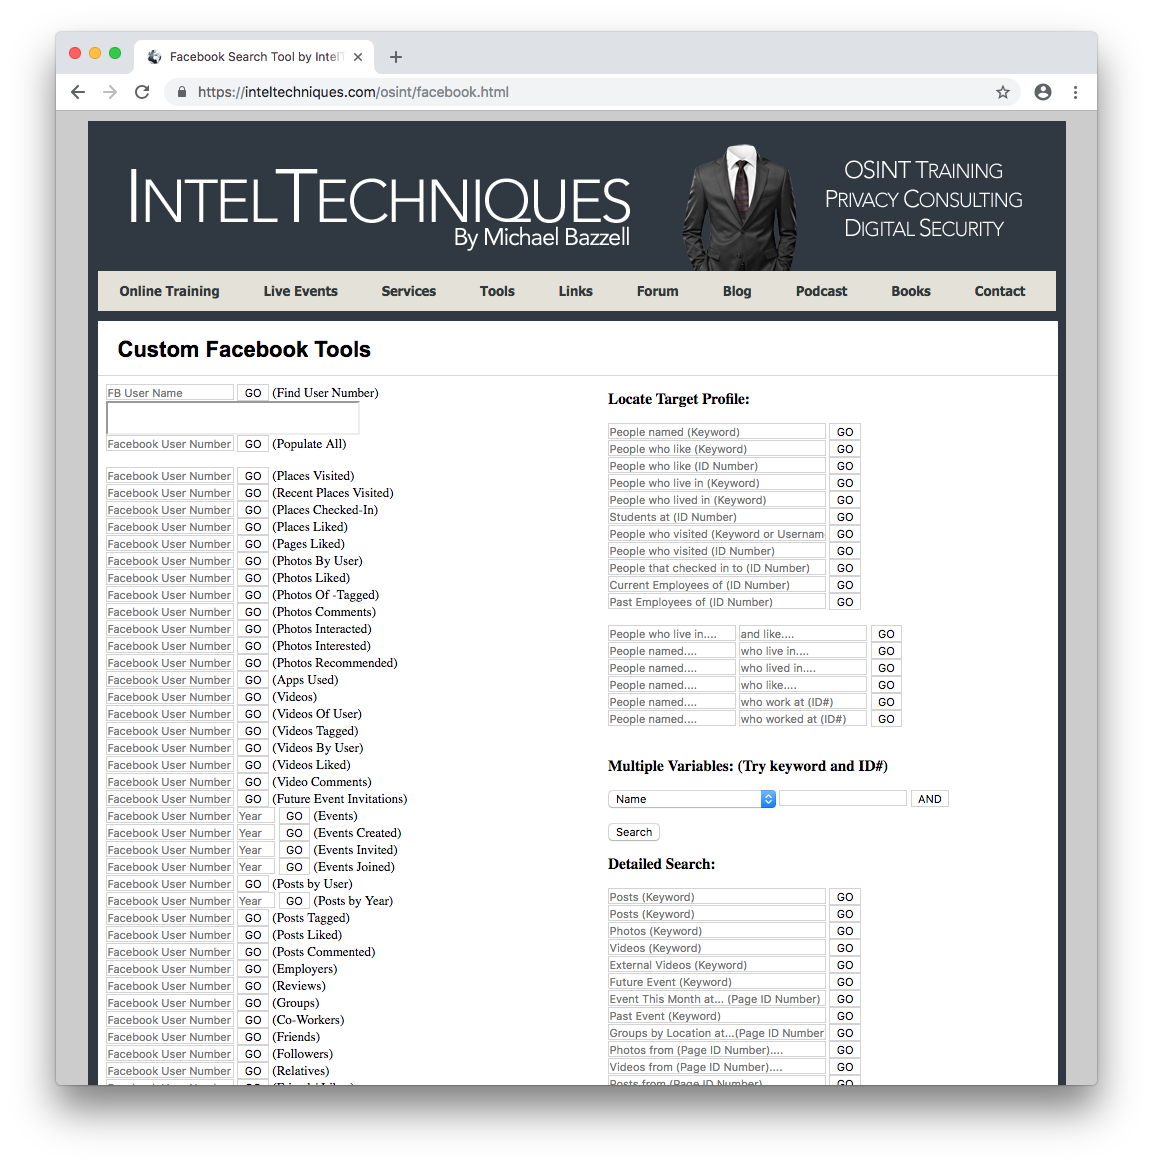Open the Online Training menu item
This screenshot has width=1153, height=1165.
(x=169, y=291)
